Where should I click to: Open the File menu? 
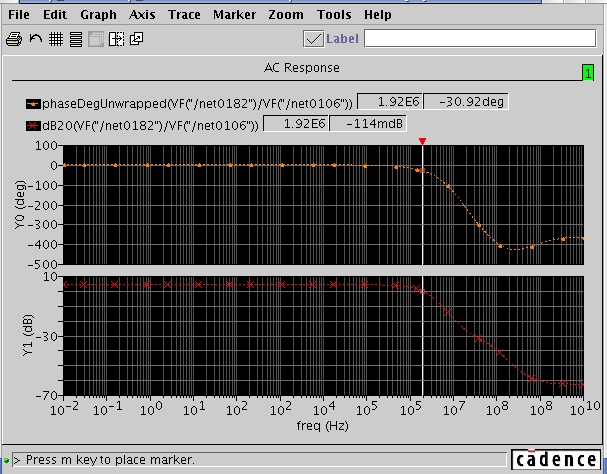coord(19,15)
